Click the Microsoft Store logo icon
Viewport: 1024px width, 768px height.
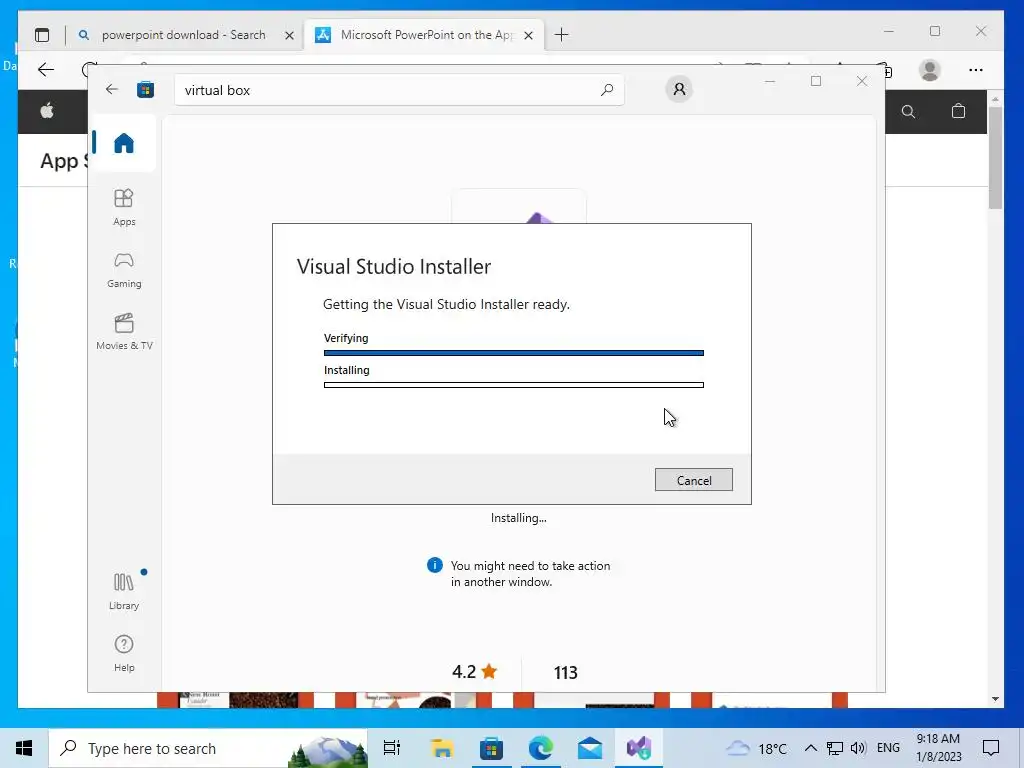(145, 89)
